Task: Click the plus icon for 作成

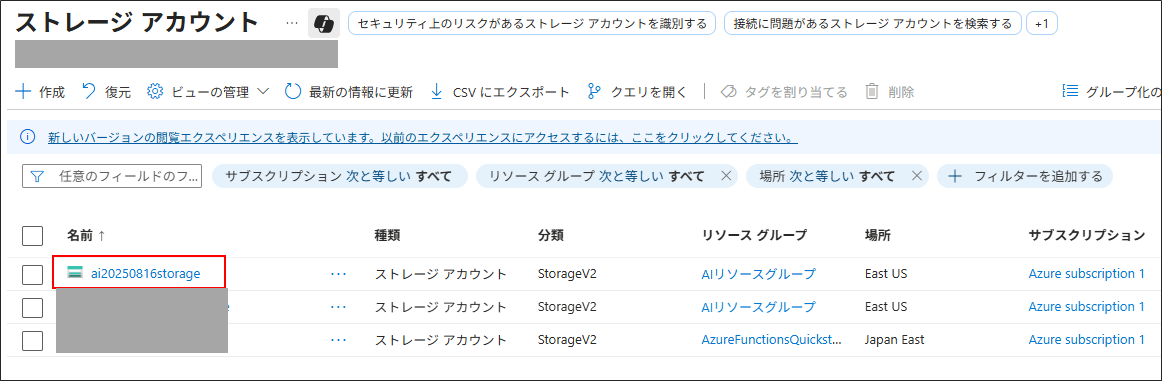Action: pyautogui.click(x=24, y=92)
